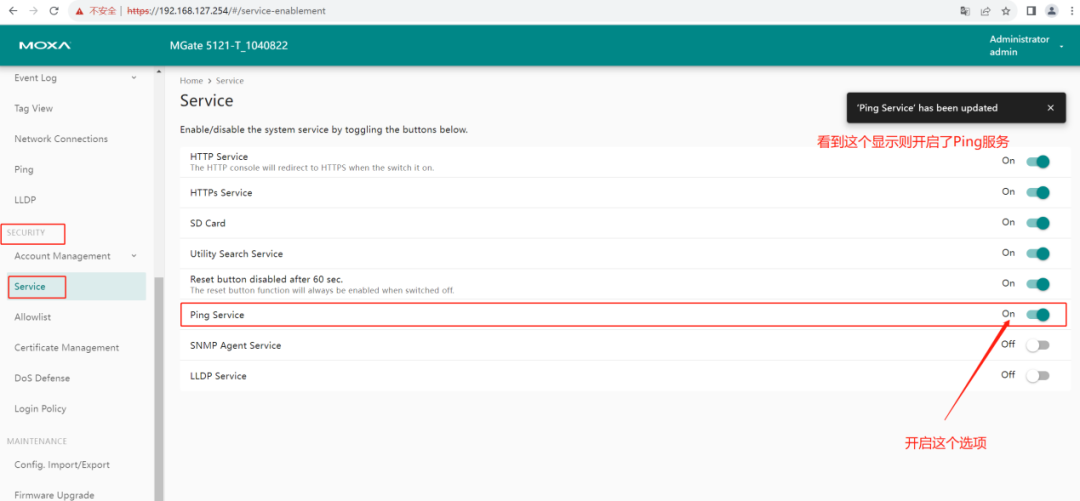Expand the Account Management chevron
This screenshot has height=501, width=1080.
pyautogui.click(x=134, y=256)
